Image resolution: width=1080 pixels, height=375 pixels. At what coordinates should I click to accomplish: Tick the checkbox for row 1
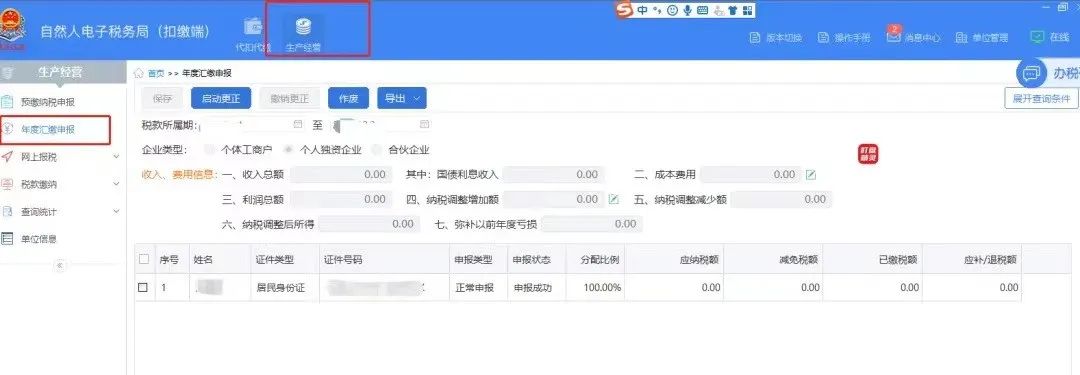[x=143, y=287]
